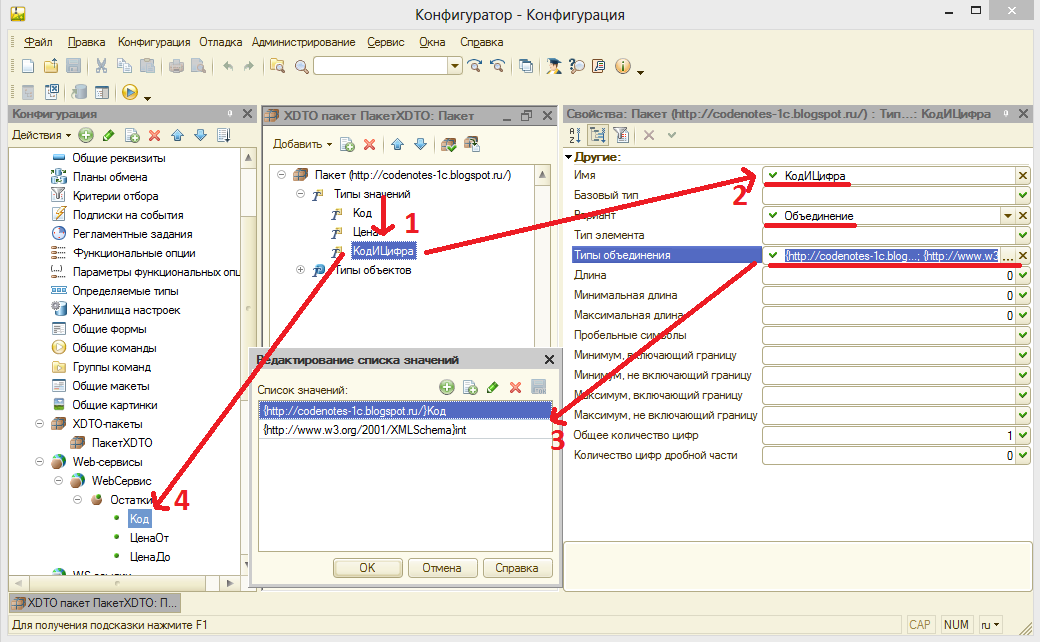
Task: Toggle category grouping in Свойства panel
Action: pos(598,135)
